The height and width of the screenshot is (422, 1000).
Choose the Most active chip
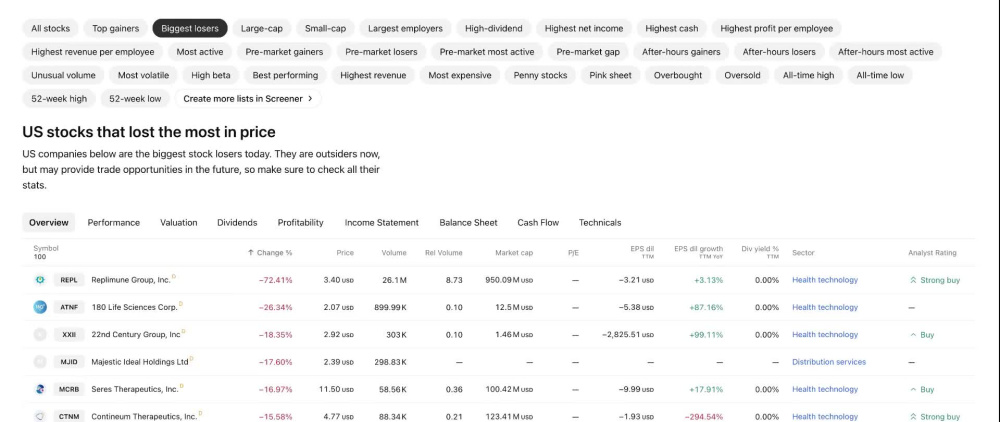point(200,52)
